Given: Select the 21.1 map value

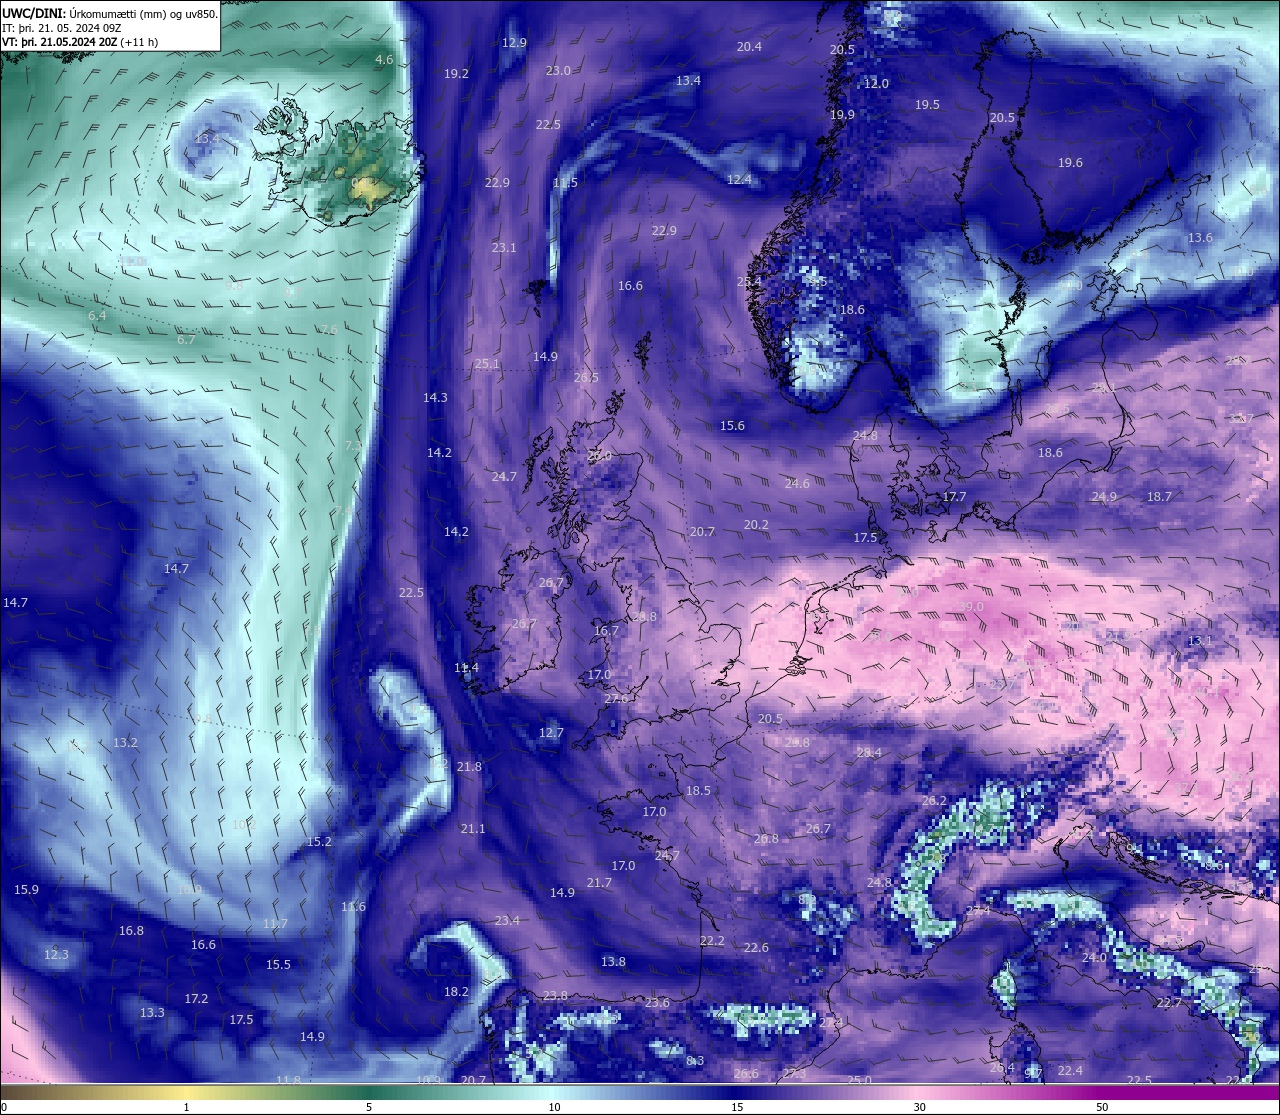Looking at the screenshot, I should pyautogui.click(x=473, y=829).
